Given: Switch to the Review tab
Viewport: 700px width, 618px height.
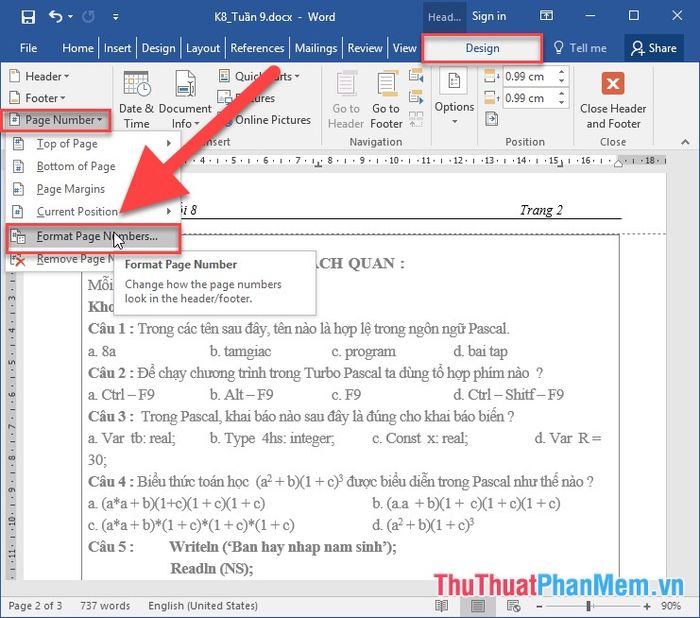Looking at the screenshot, I should pyautogui.click(x=365, y=48).
